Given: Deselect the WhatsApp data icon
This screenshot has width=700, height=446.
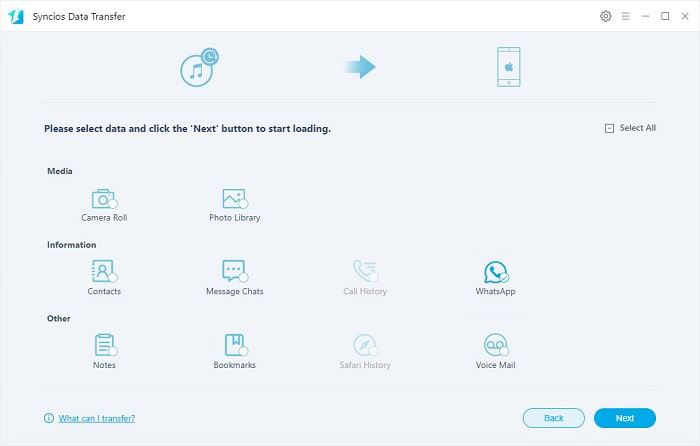Looking at the screenshot, I should (x=496, y=272).
